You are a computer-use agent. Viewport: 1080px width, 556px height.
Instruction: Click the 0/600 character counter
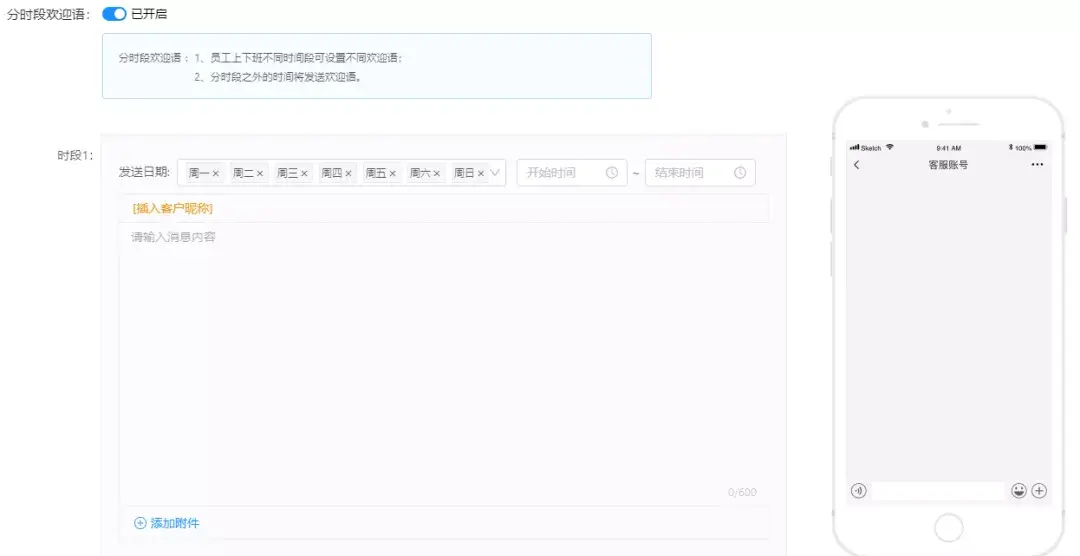742,492
